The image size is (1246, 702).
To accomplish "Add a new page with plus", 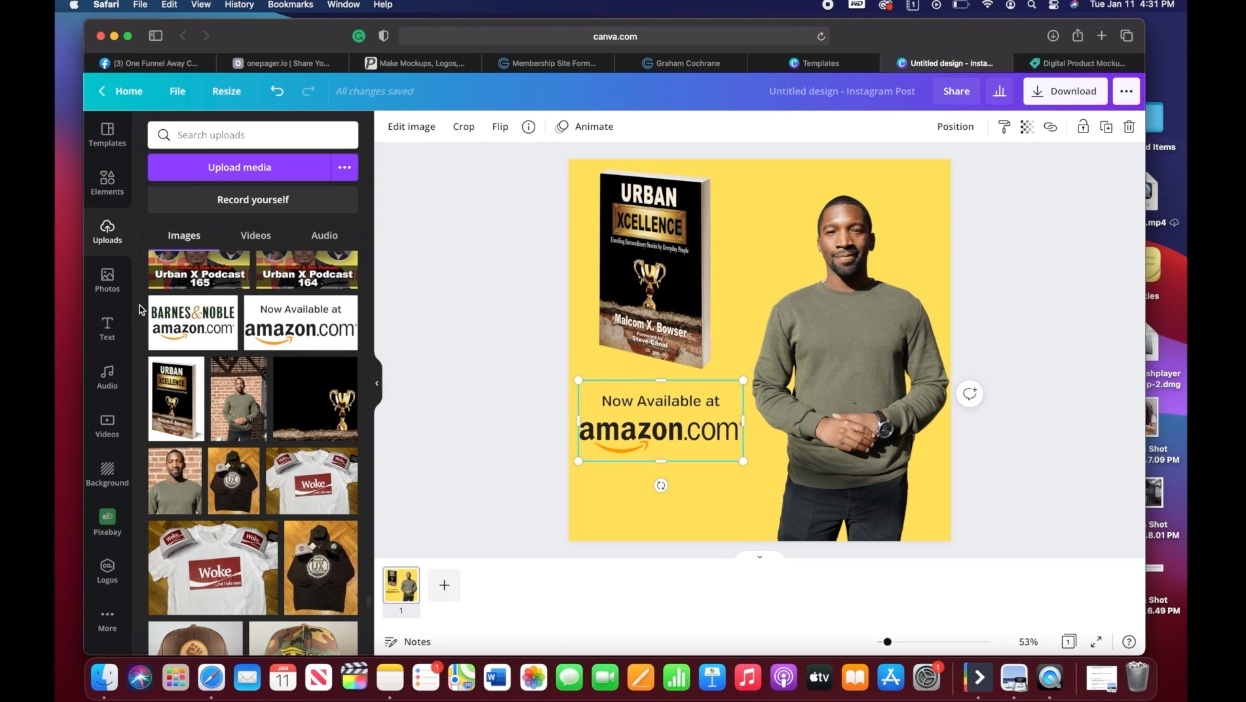I will [444, 585].
